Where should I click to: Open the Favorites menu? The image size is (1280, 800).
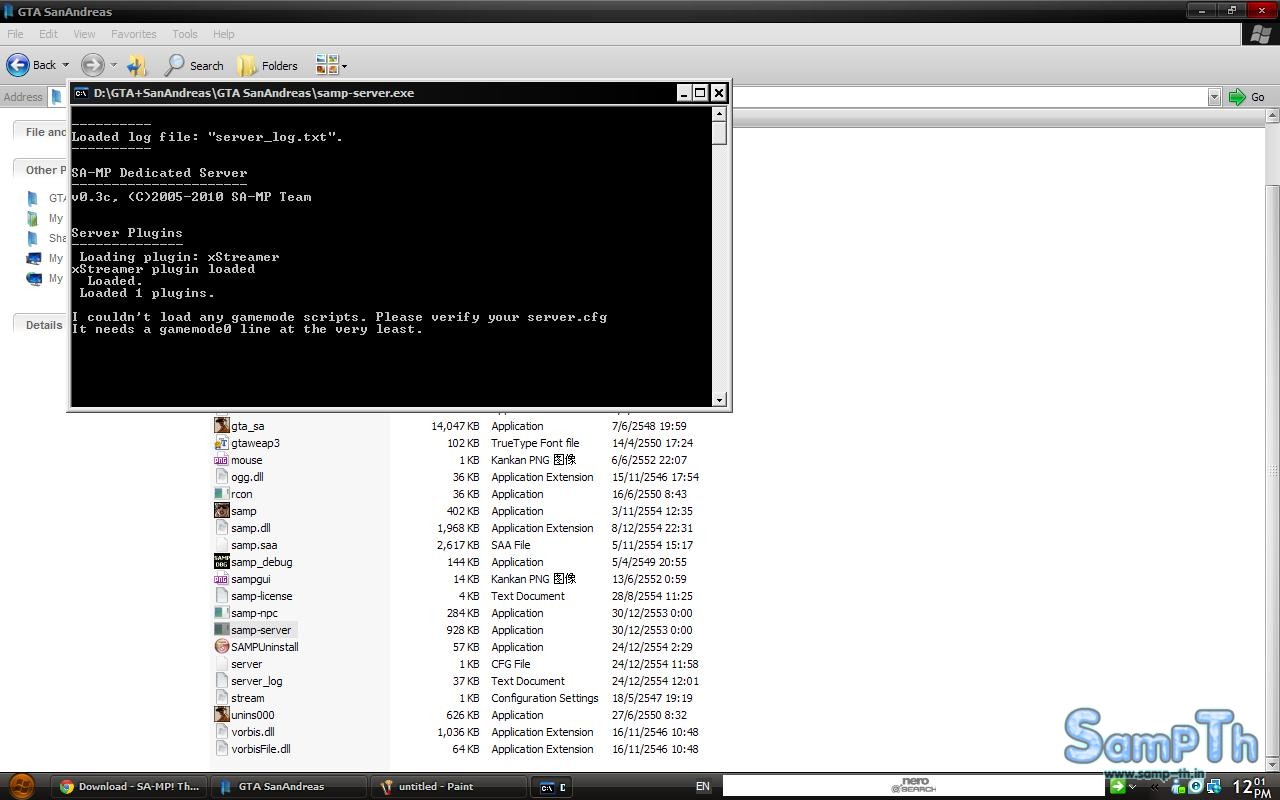click(x=133, y=34)
